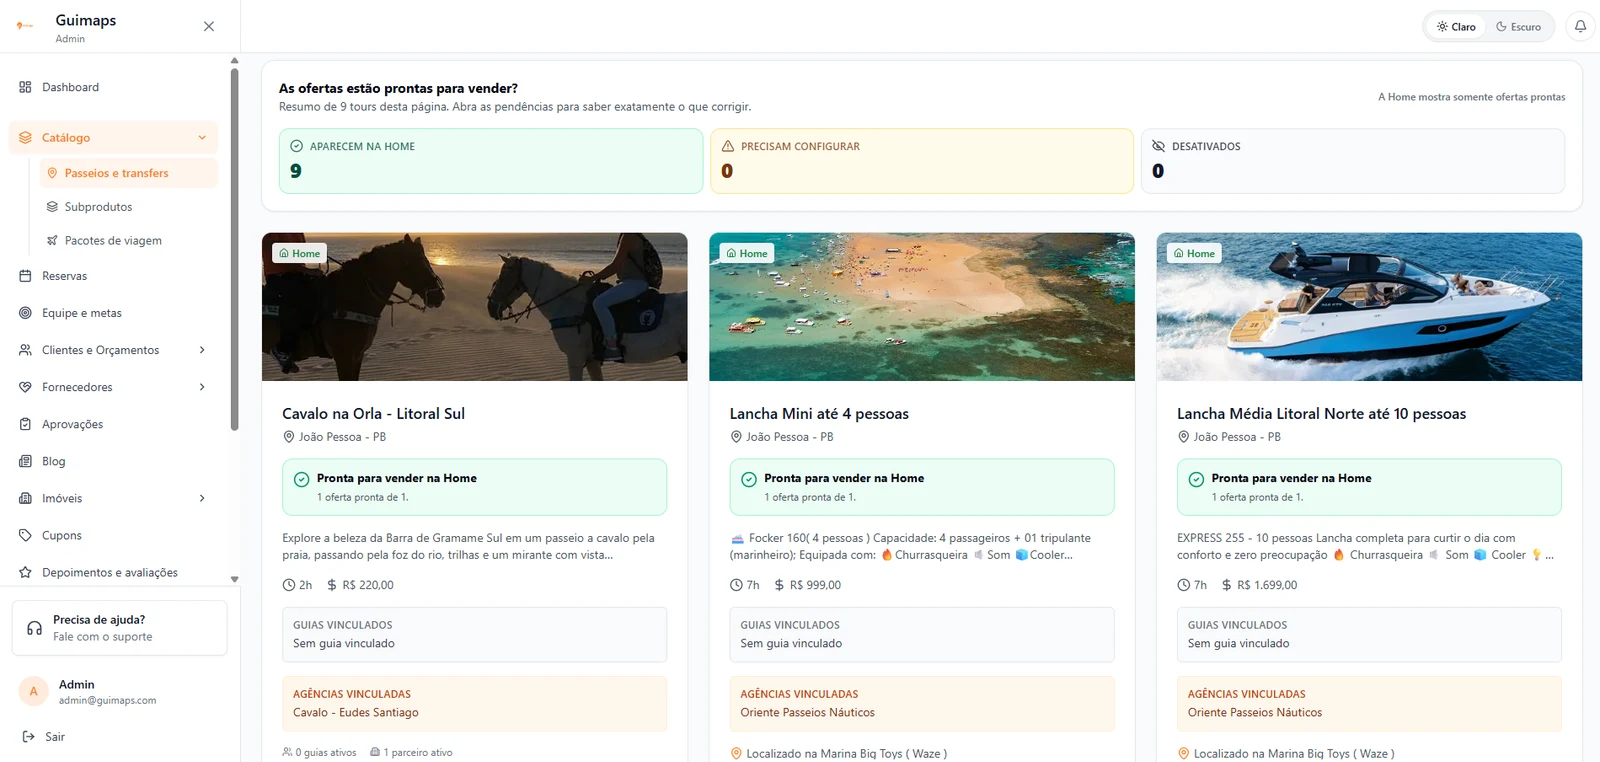Switch to Escuro dark theme

(x=1518, y=27)
